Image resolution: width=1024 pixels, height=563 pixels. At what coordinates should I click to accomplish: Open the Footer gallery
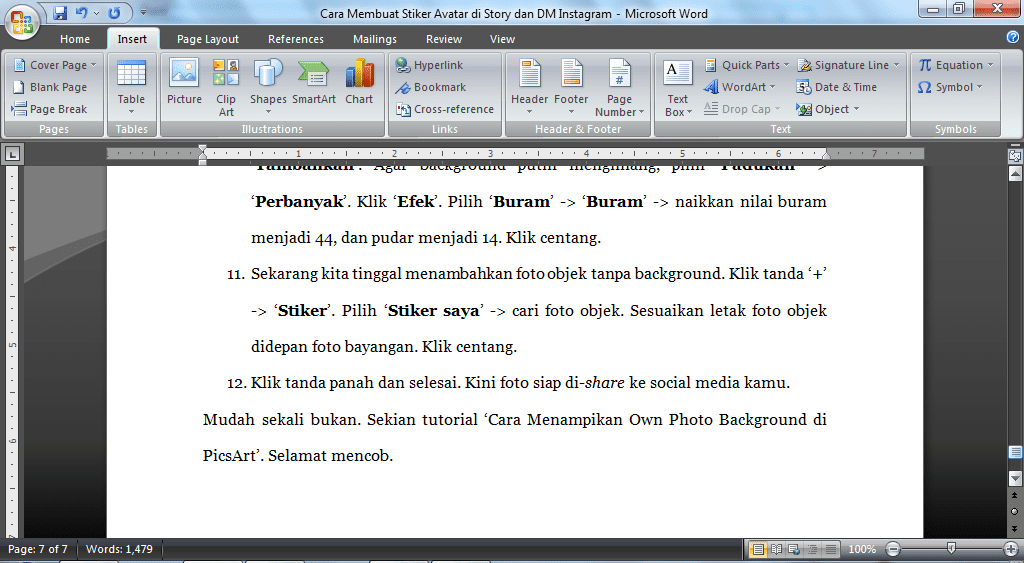click(x=571, y=87)
